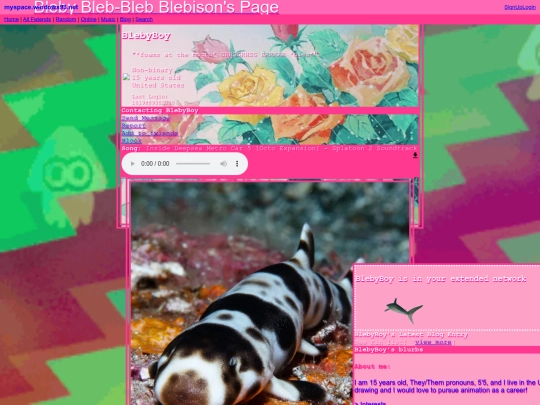The height and width of the screenshot is (405, 540).
Task: Click '15 years old' profile detail
Action: pos(156,78)
